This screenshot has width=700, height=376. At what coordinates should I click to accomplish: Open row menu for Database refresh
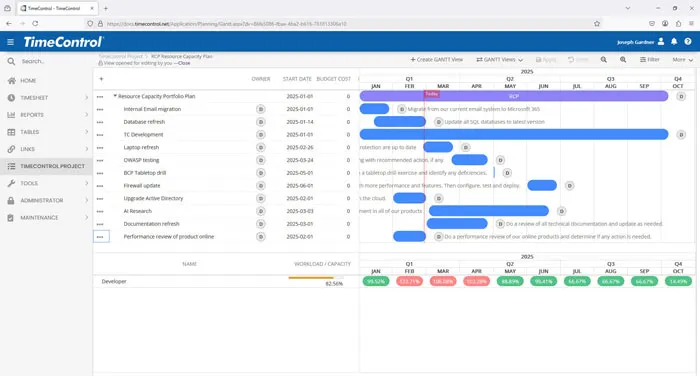100,122
